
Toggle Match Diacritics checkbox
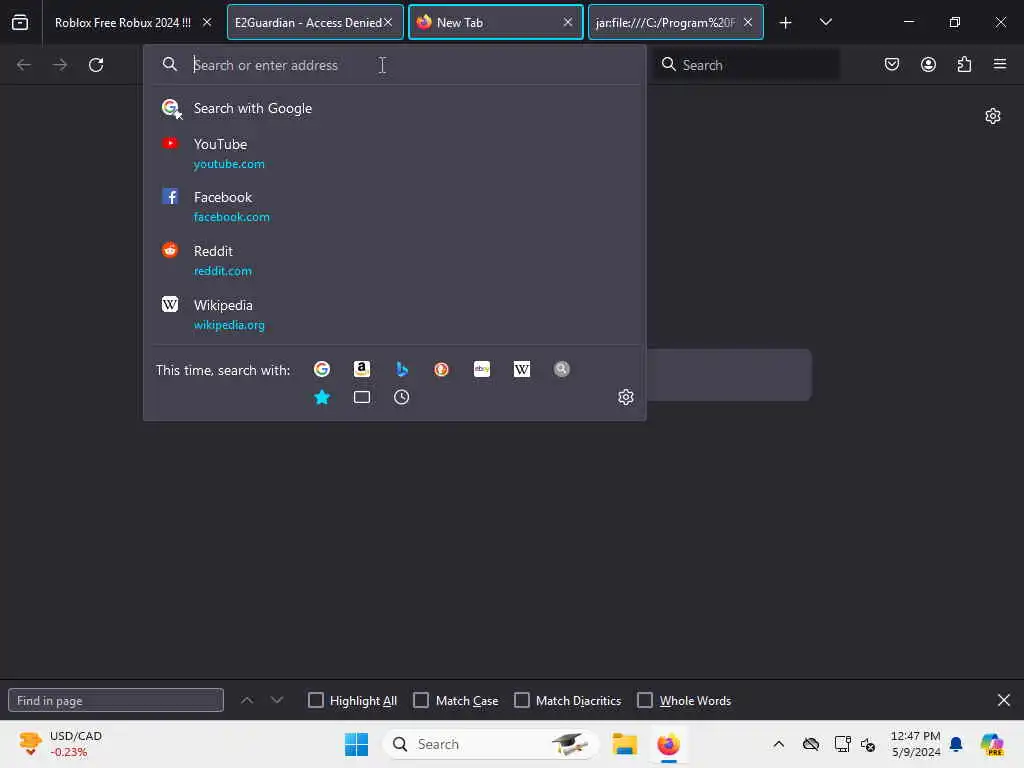(x=522, y=700)
